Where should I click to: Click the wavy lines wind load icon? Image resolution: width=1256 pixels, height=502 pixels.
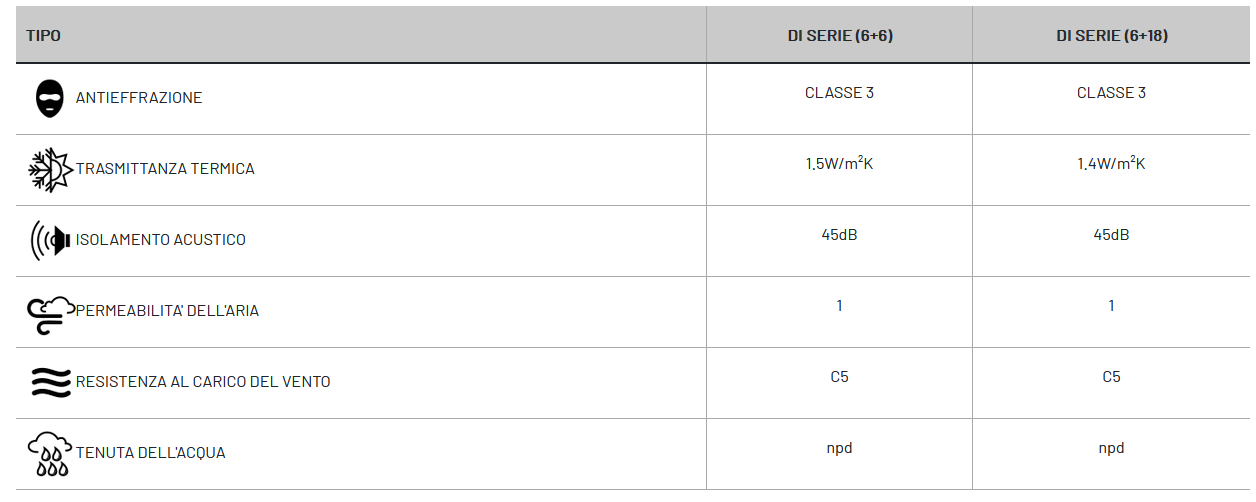[x=50, y=382]
